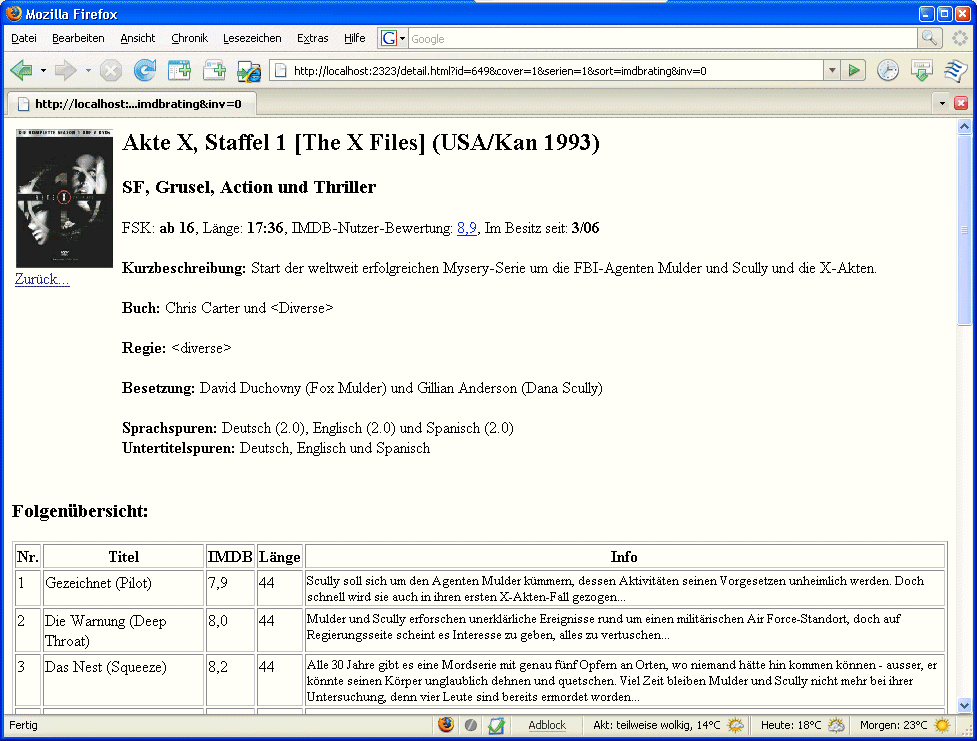The height and width of the screenshot is (741, 977).
Task: Click the vertical scrollbar thumb
Action: click(x=964, y=229)
